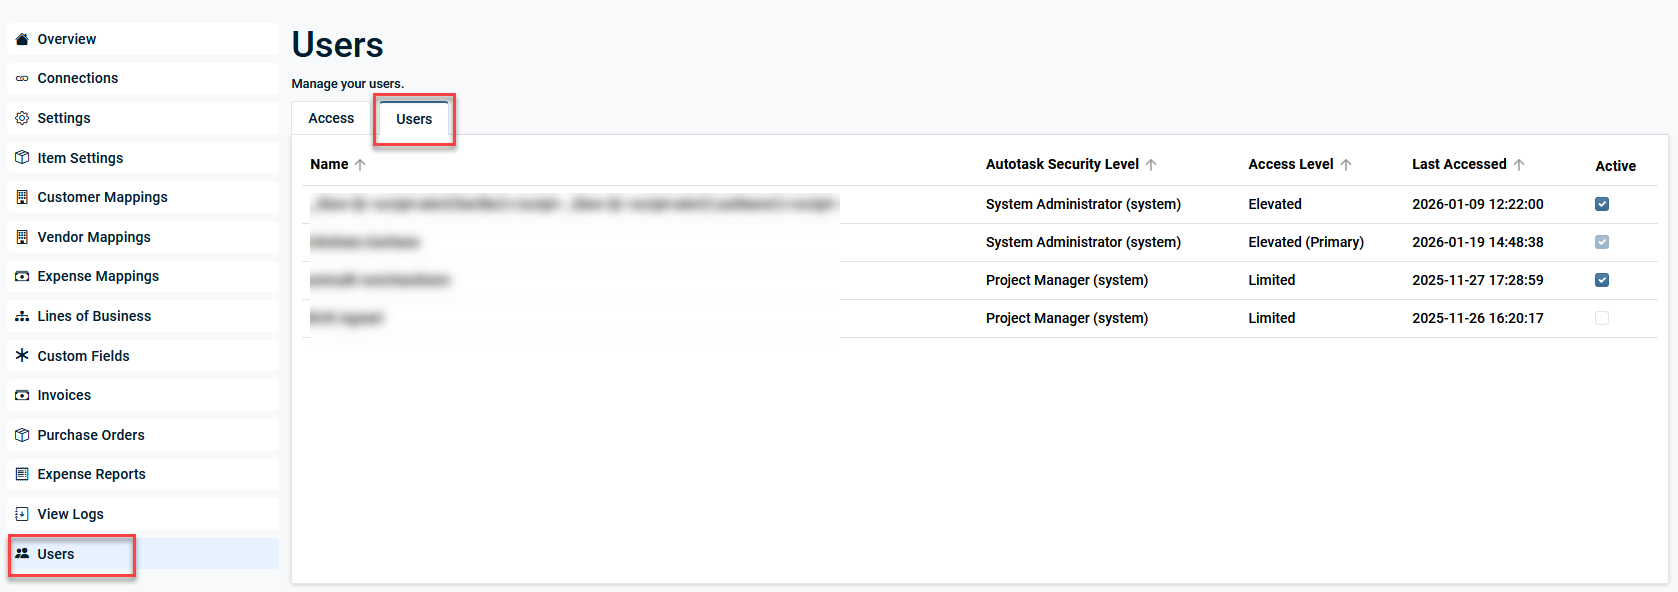Viewport: 1678px width, 592px height.
Task: Click the Custom Fields asterisk icon
Action: 22,356
